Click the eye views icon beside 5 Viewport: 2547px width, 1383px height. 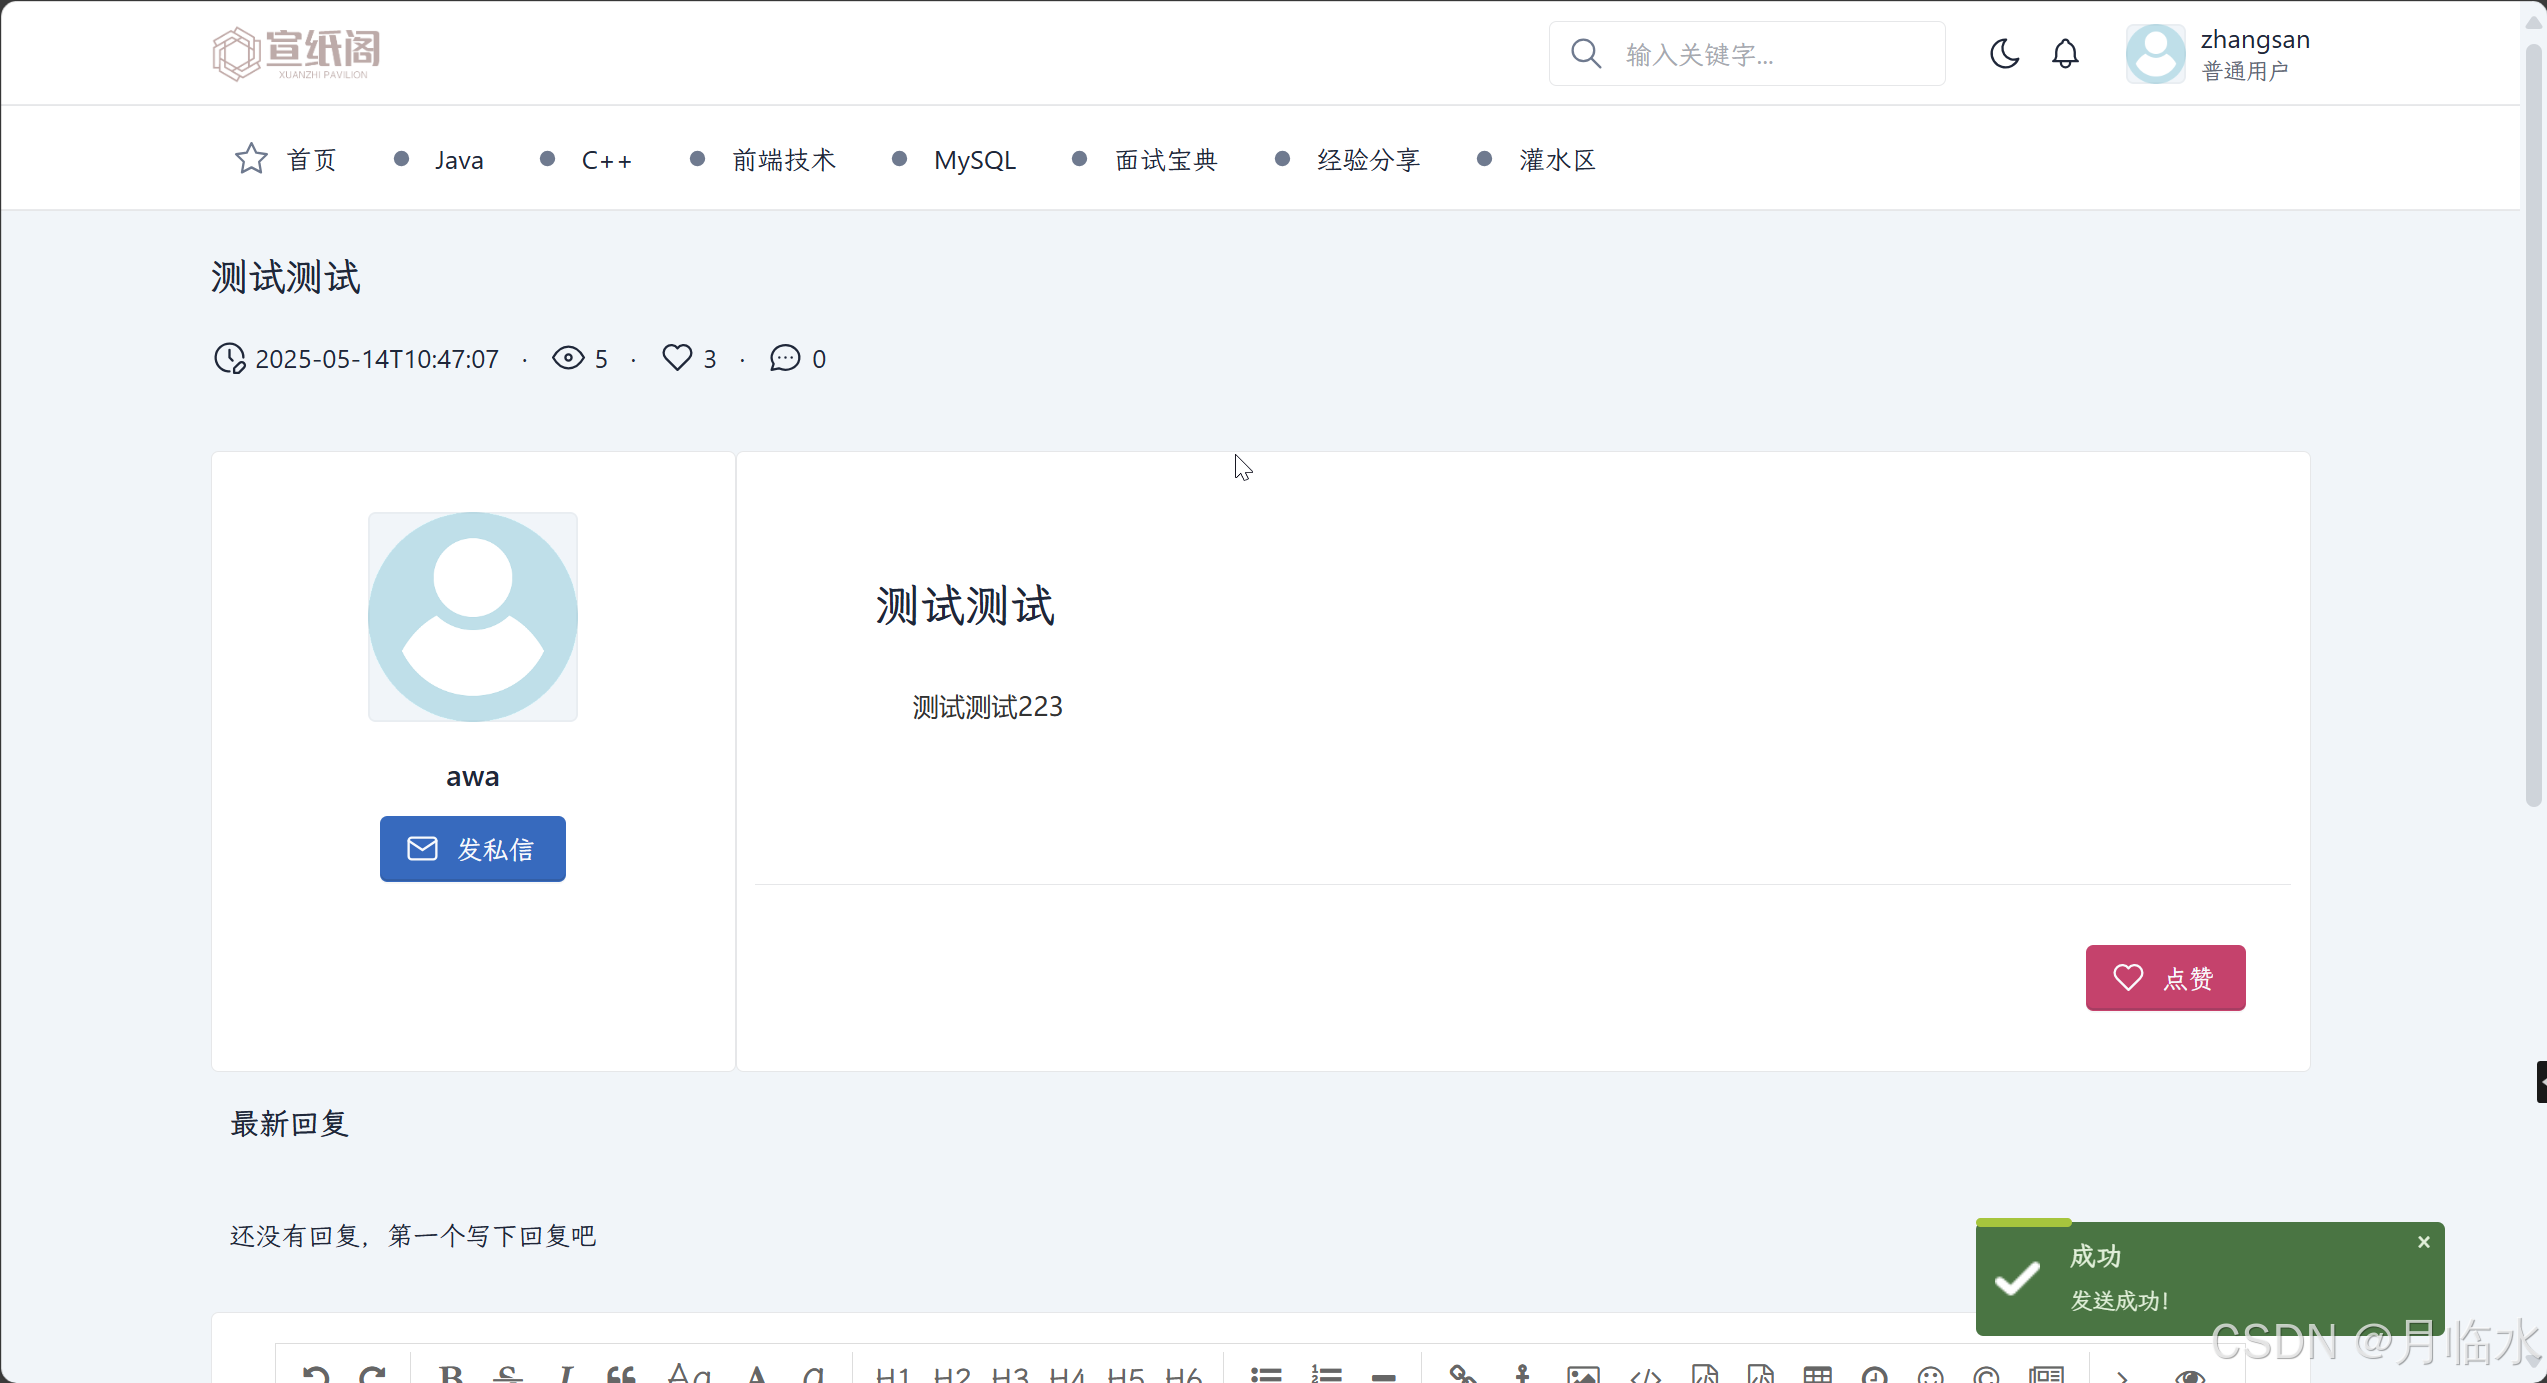[568, 358]
